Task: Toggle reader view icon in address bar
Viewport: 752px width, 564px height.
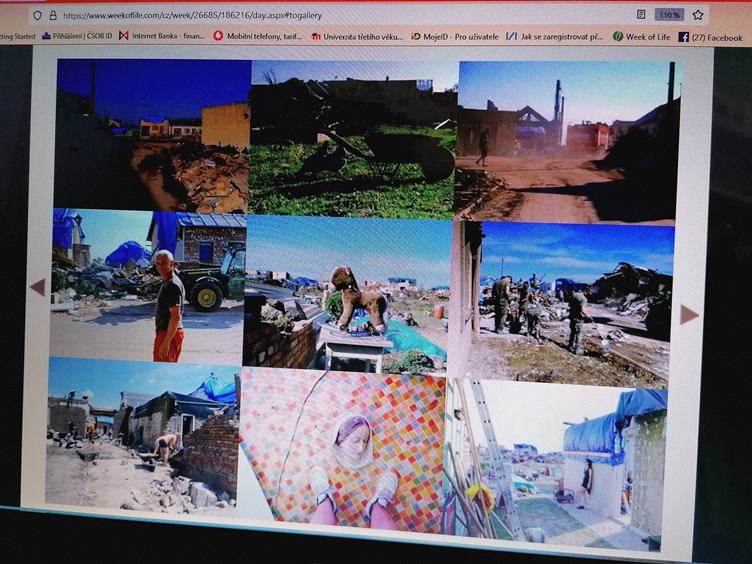Action: click(641, 14)
